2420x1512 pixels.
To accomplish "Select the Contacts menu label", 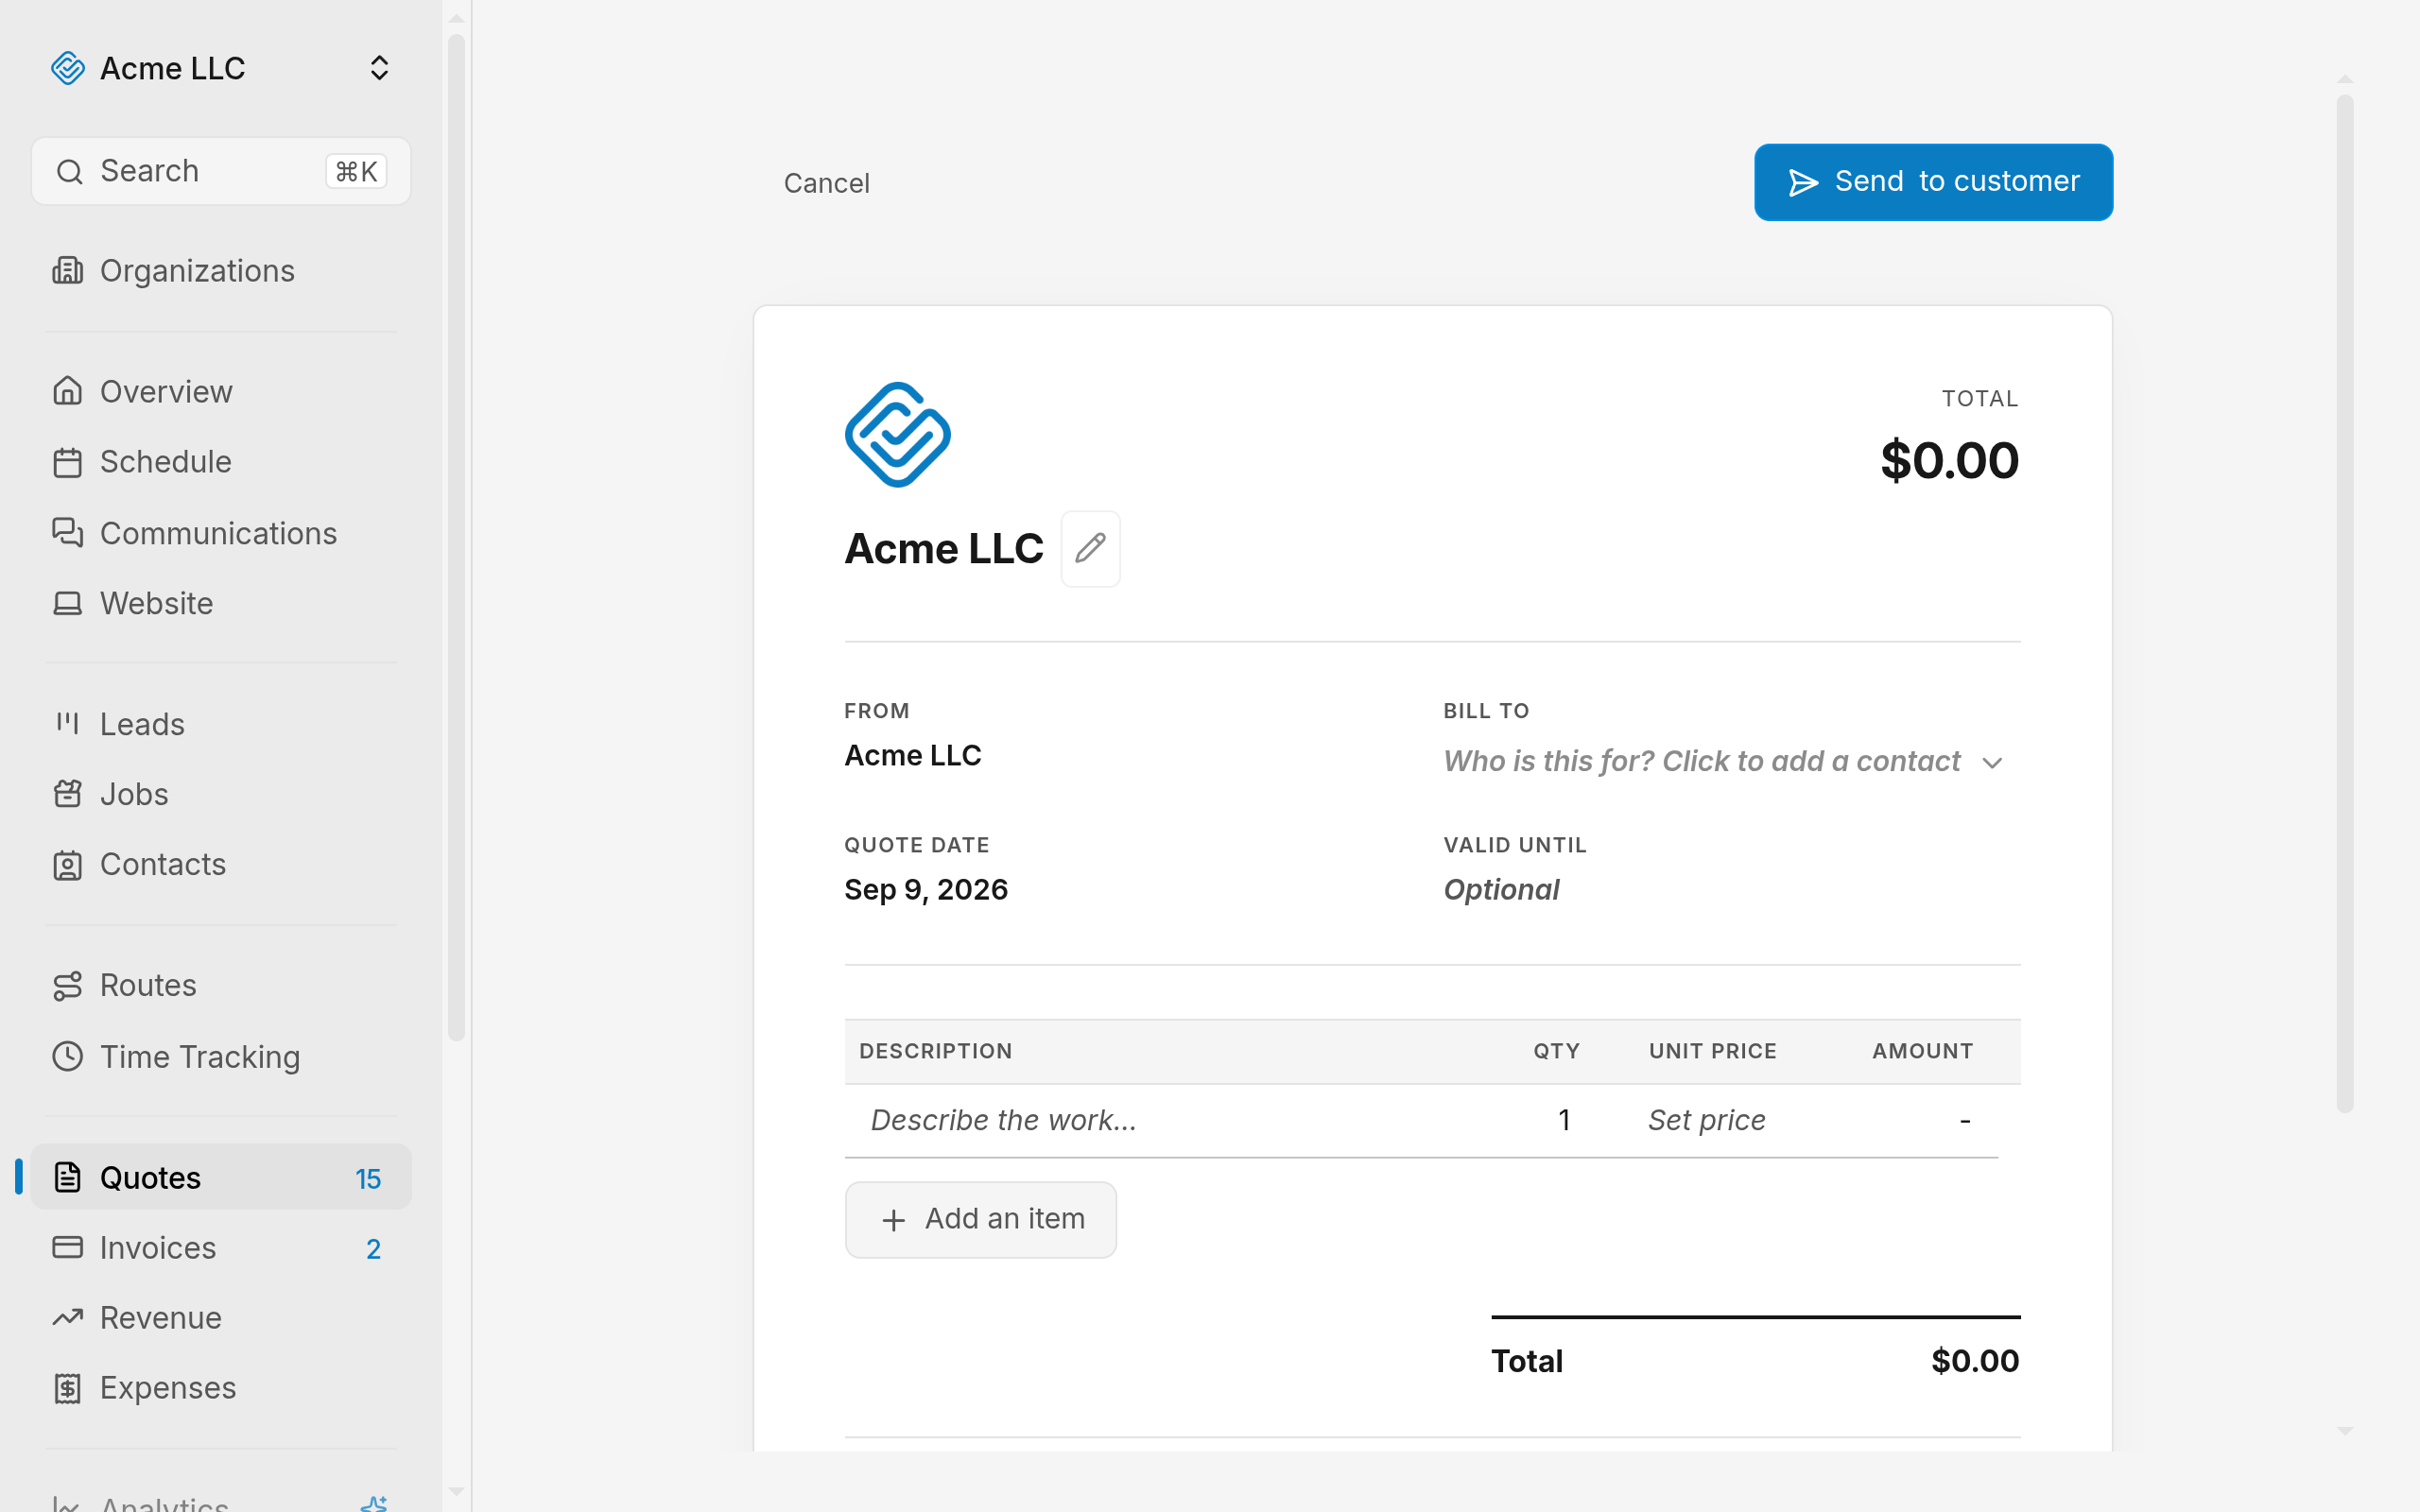I will pyautogui.click(x=163, y=864).
